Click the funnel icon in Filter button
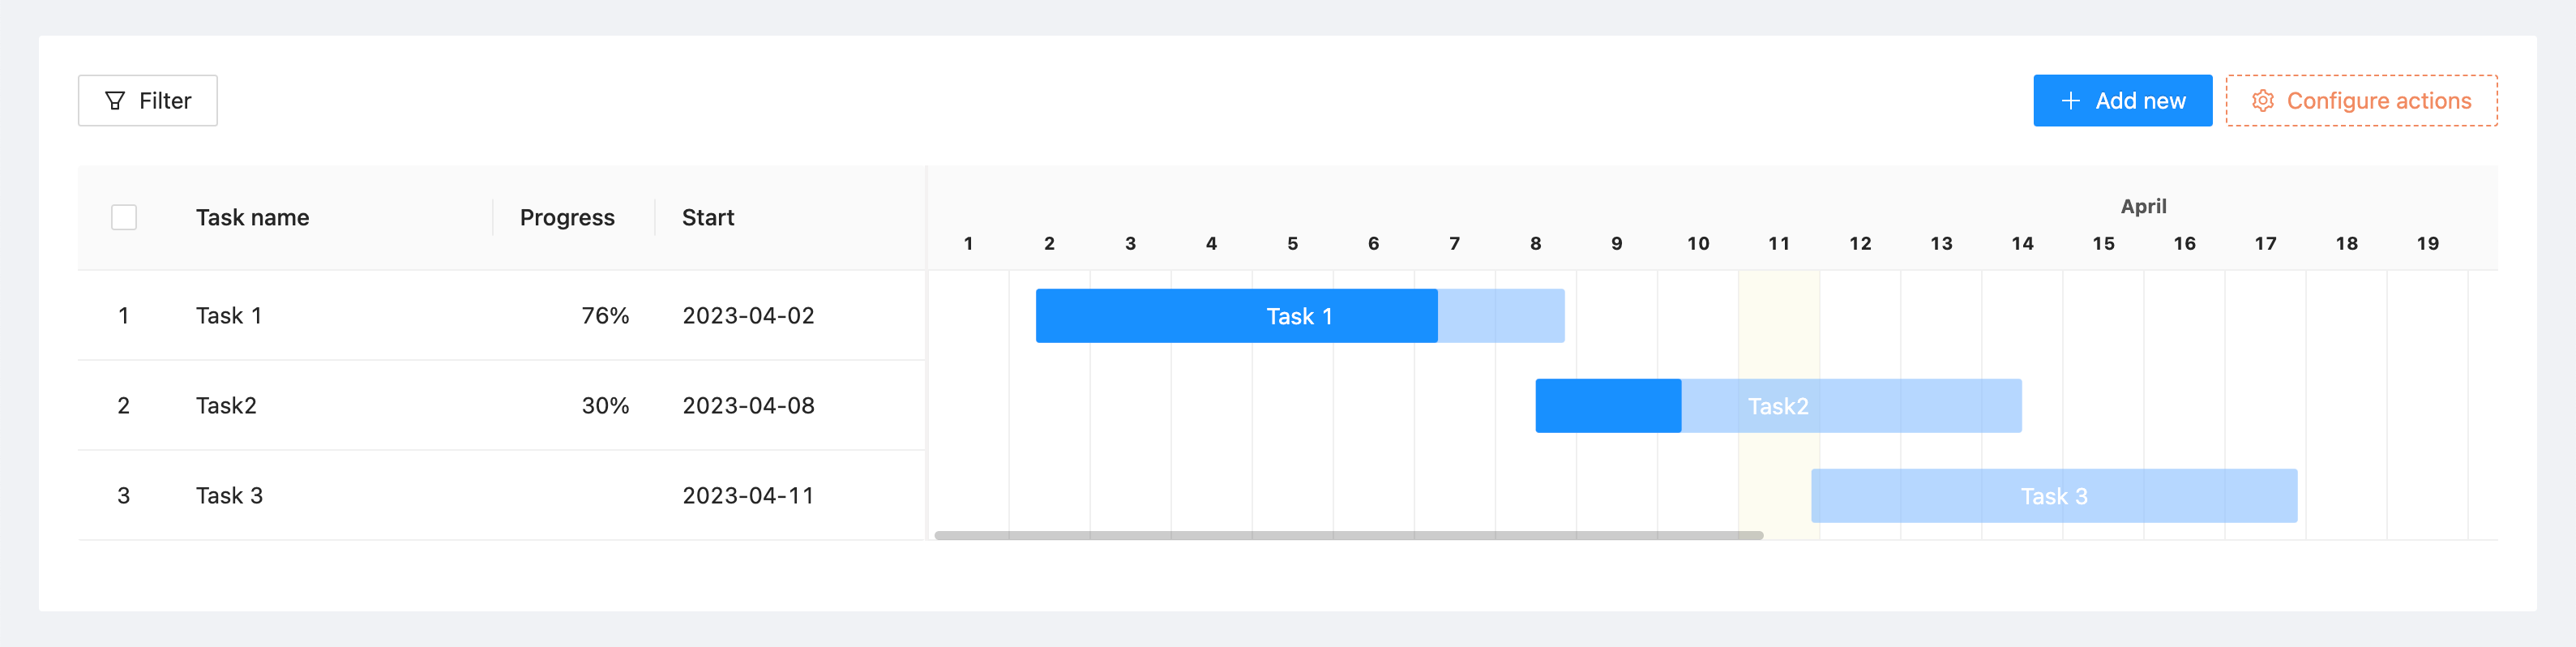The width and height of the screenshot is (2576, 647). (115, 101)
